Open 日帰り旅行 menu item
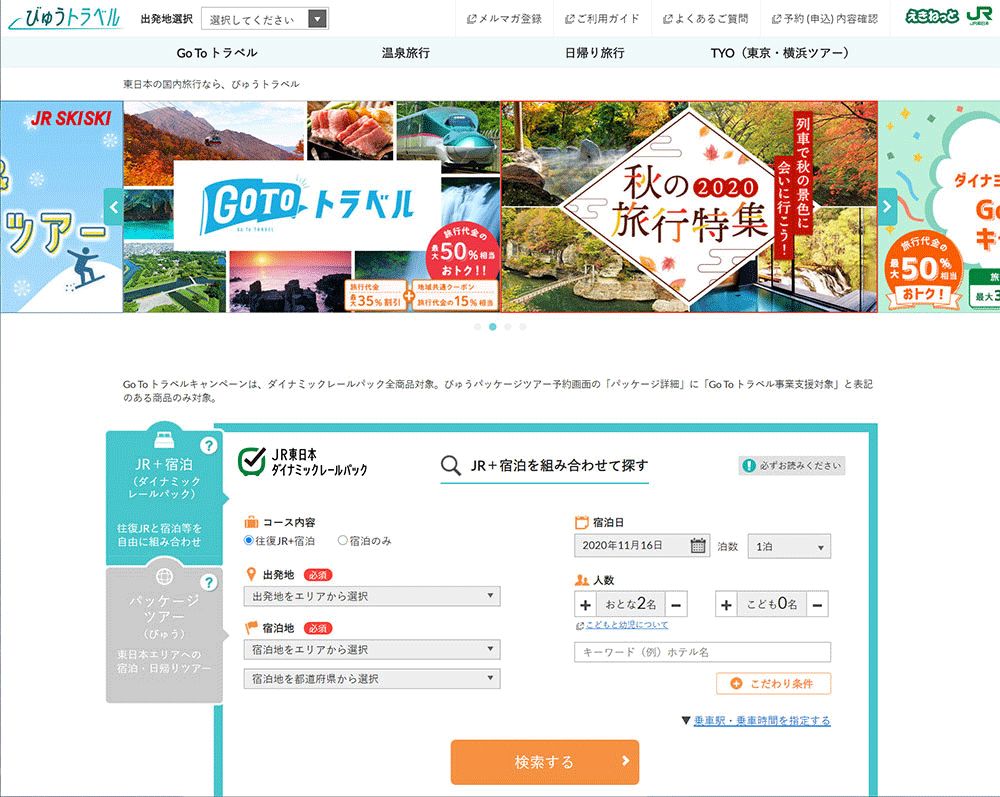1000x797 pixels. pos(594,53)
